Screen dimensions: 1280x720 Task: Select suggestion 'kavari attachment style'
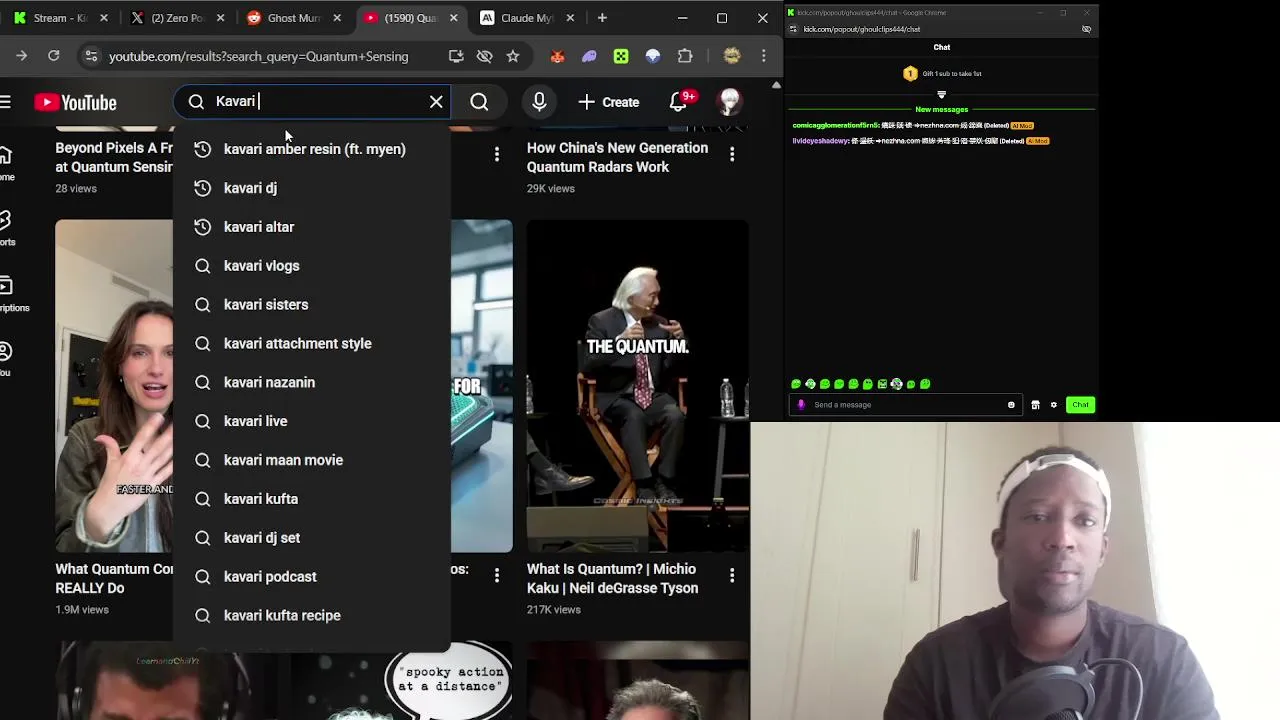pos(312,344)
